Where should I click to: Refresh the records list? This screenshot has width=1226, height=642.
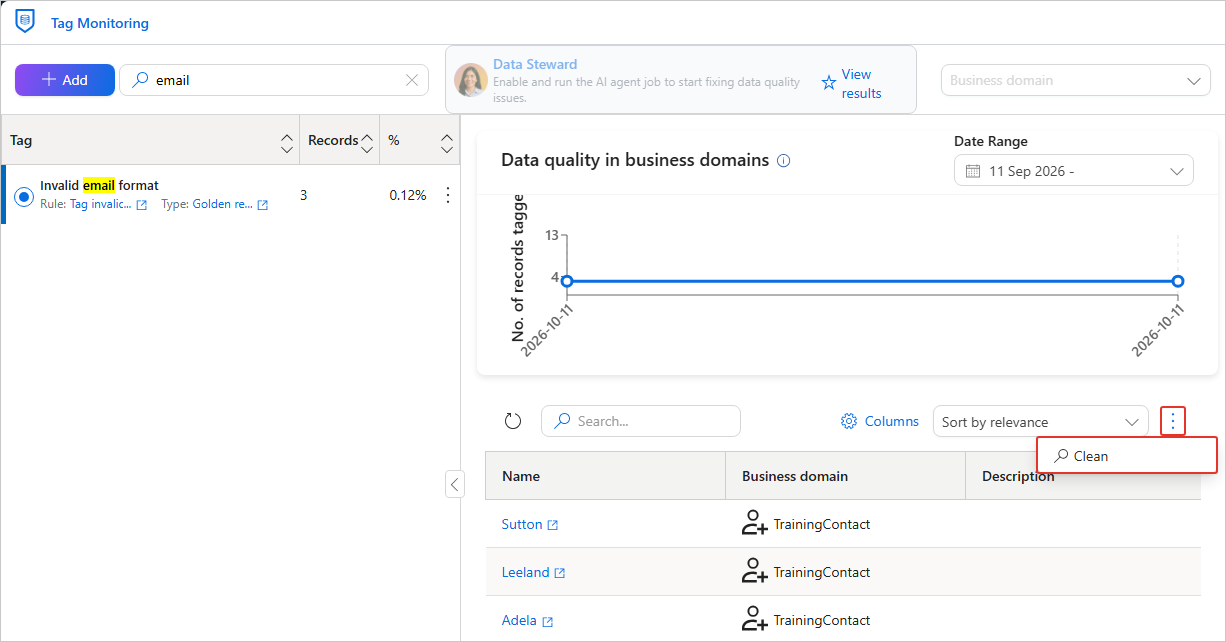[x=513, y=421]
